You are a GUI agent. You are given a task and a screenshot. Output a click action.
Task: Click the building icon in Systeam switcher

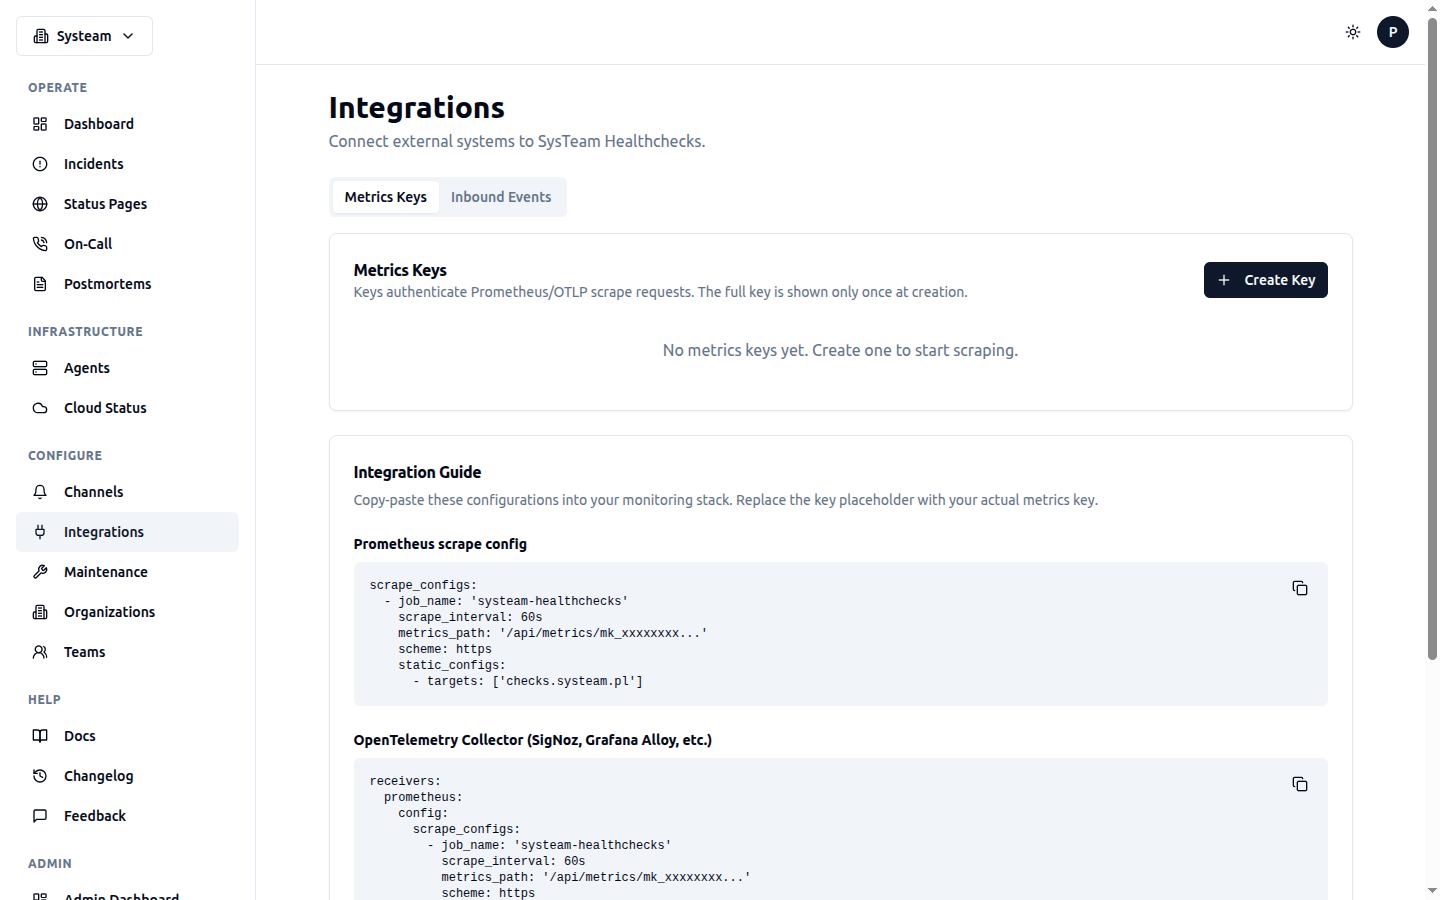[x=41, y=36]
